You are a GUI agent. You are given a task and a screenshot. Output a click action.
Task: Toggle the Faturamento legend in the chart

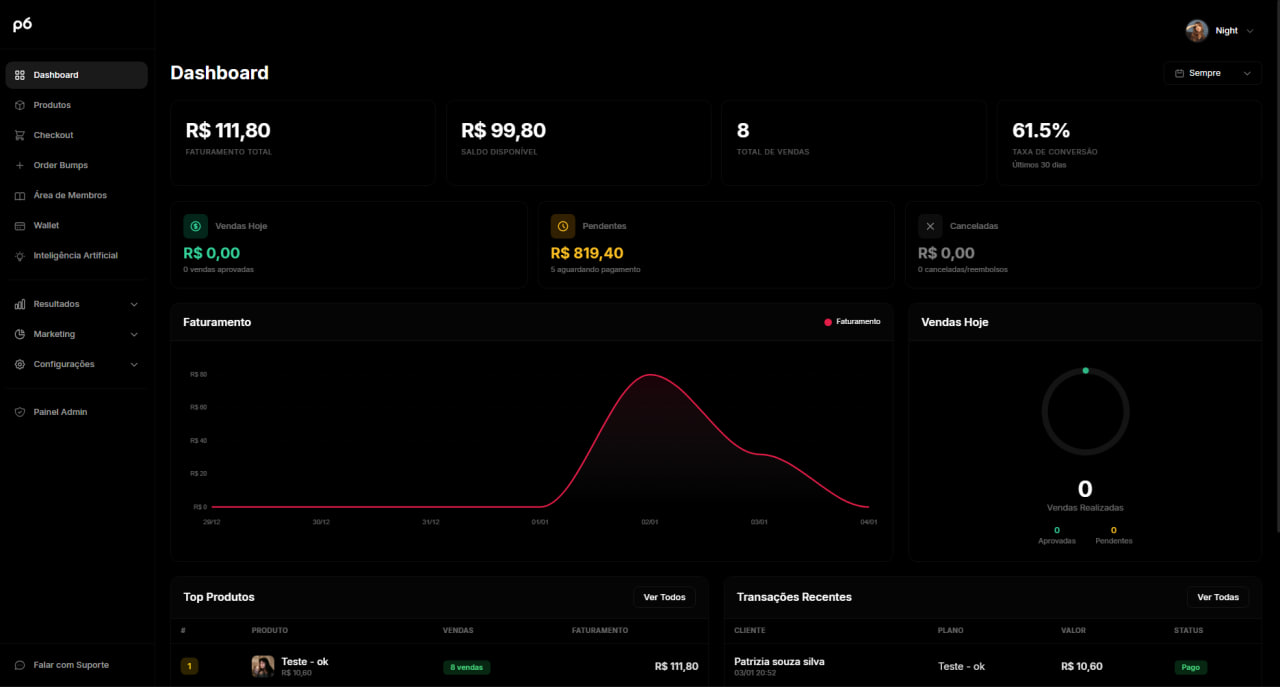[853, 322]
